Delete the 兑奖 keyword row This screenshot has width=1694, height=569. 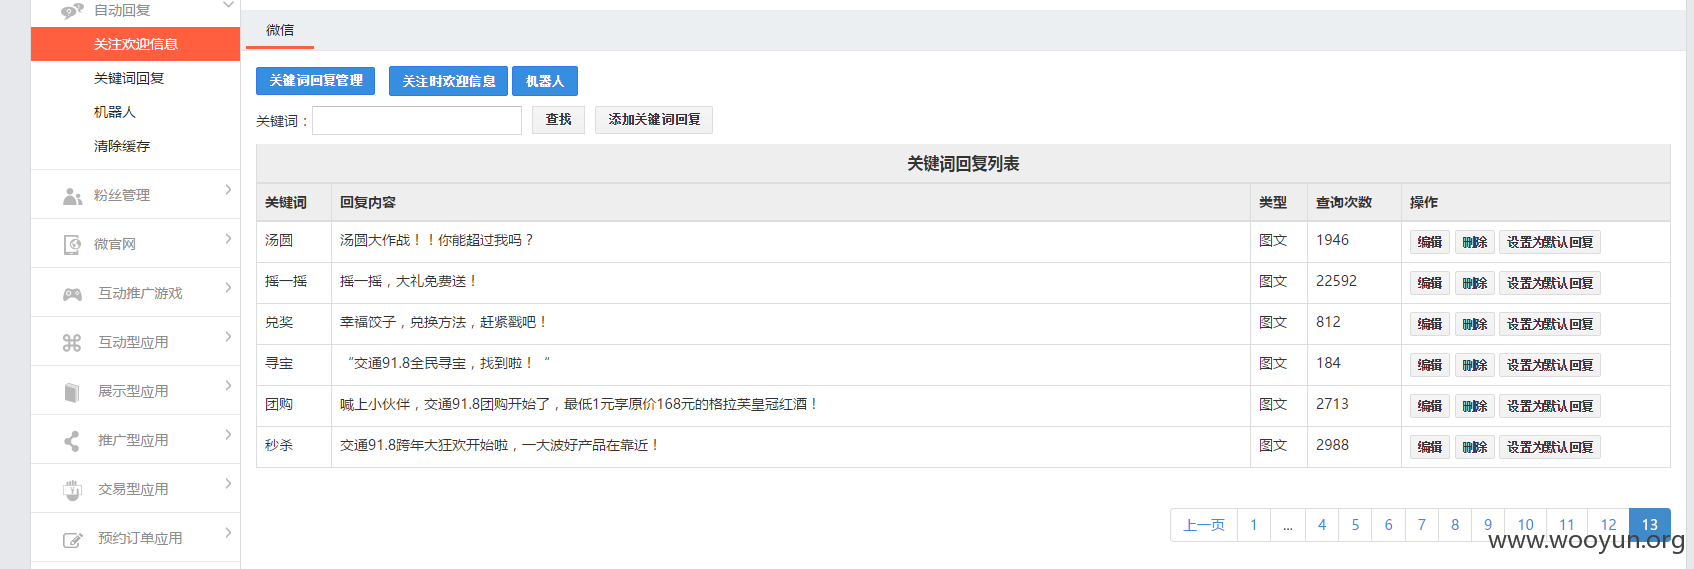click(1475, 324)
